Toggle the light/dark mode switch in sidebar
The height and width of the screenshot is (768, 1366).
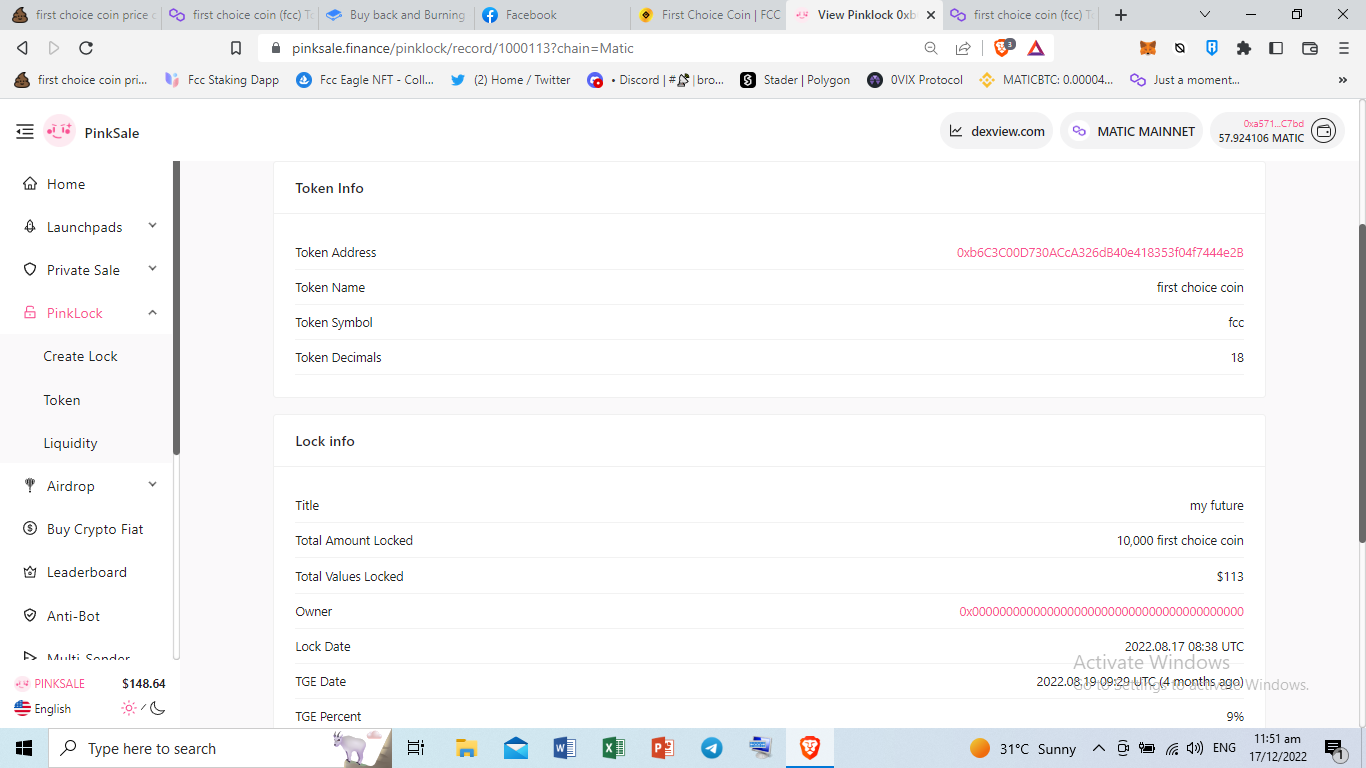[143, 708]
